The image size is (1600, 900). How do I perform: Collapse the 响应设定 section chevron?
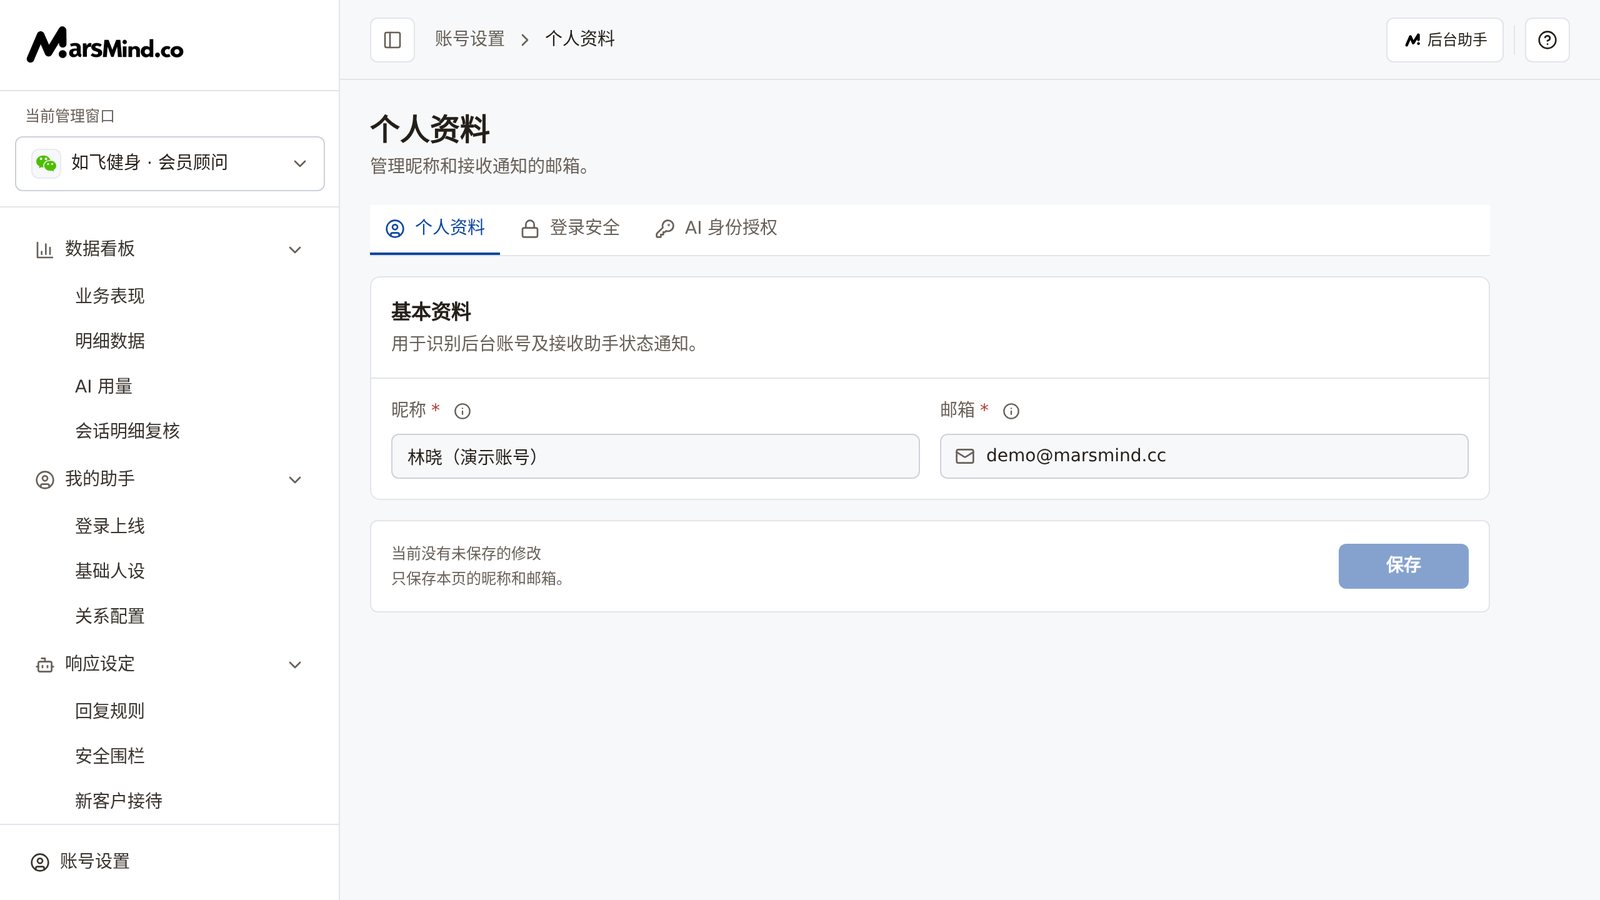(x=295, y=665)
